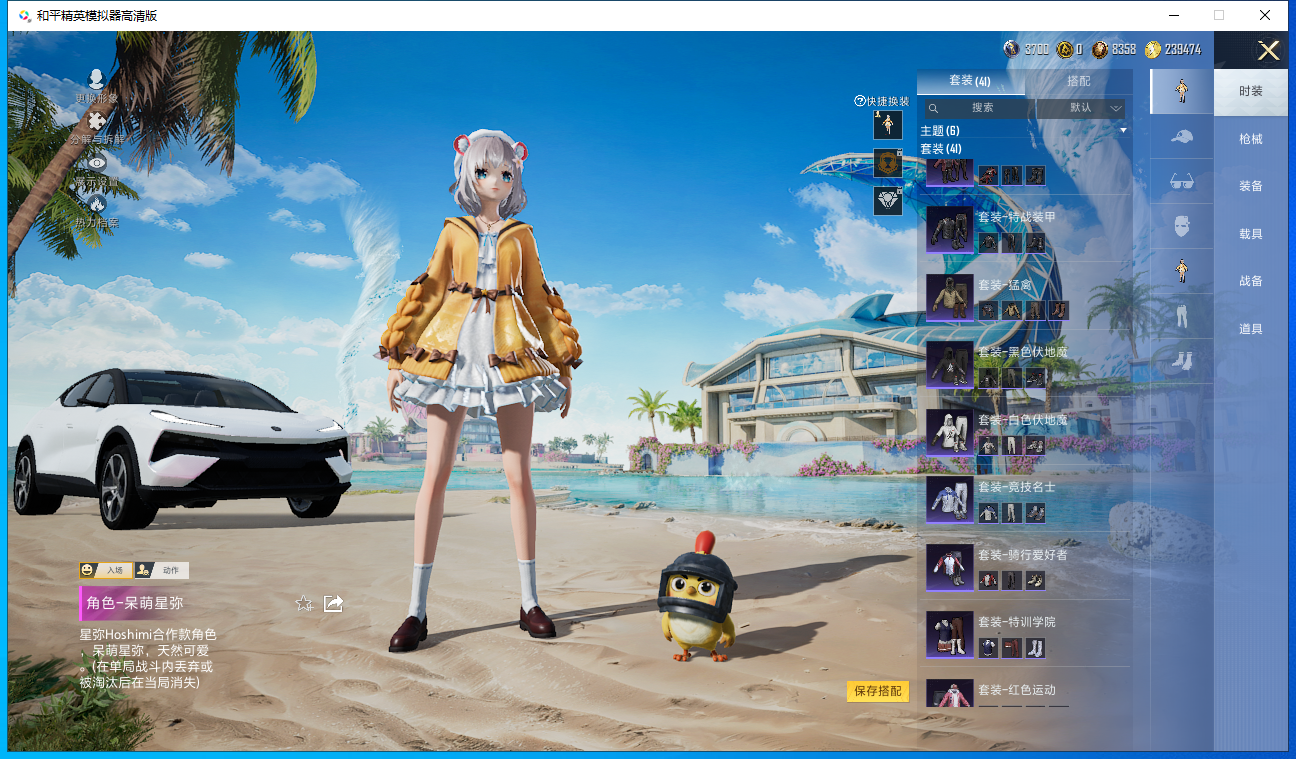Select the locked trophy quick-change slot
1296x759 pixels.
coord(888,163)
